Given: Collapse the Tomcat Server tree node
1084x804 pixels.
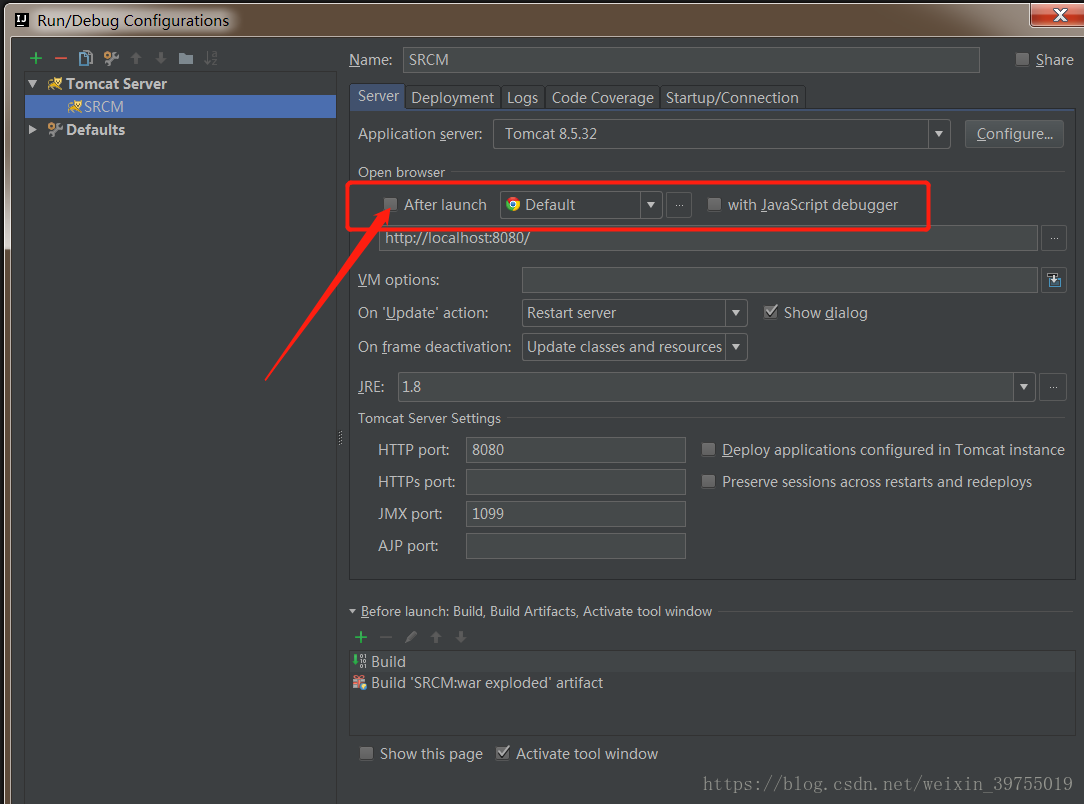Looking at the screenshot, I should 33,84.
